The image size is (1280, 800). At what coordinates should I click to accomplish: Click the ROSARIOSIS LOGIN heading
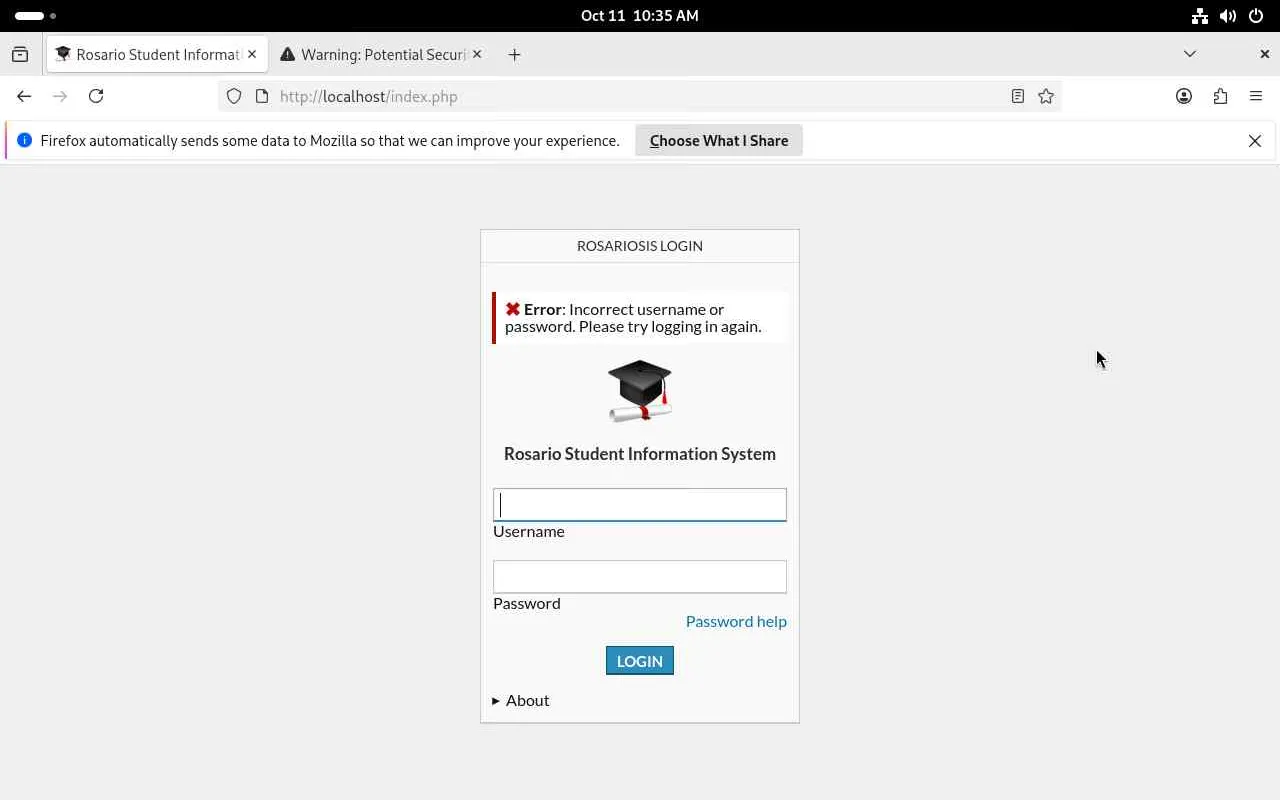[x=640, y=246]
